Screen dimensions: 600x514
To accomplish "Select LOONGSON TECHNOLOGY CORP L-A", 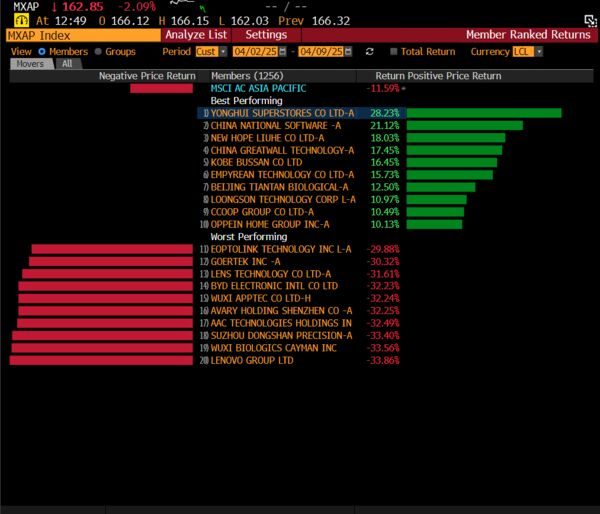I will 283,199.
